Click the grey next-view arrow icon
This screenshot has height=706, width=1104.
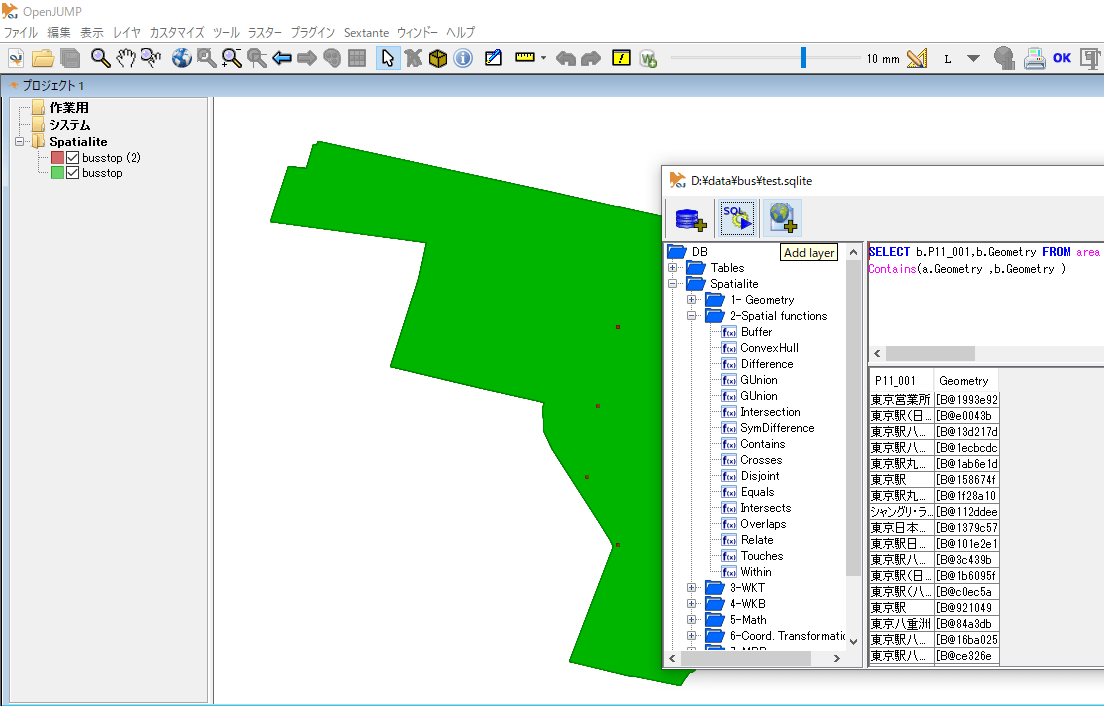click(x=307, y=58)
